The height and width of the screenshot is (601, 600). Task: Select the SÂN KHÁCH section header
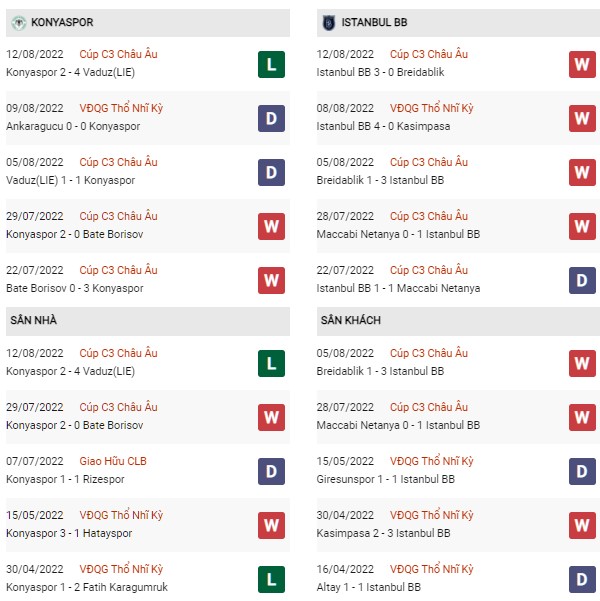tap(459, 320)
